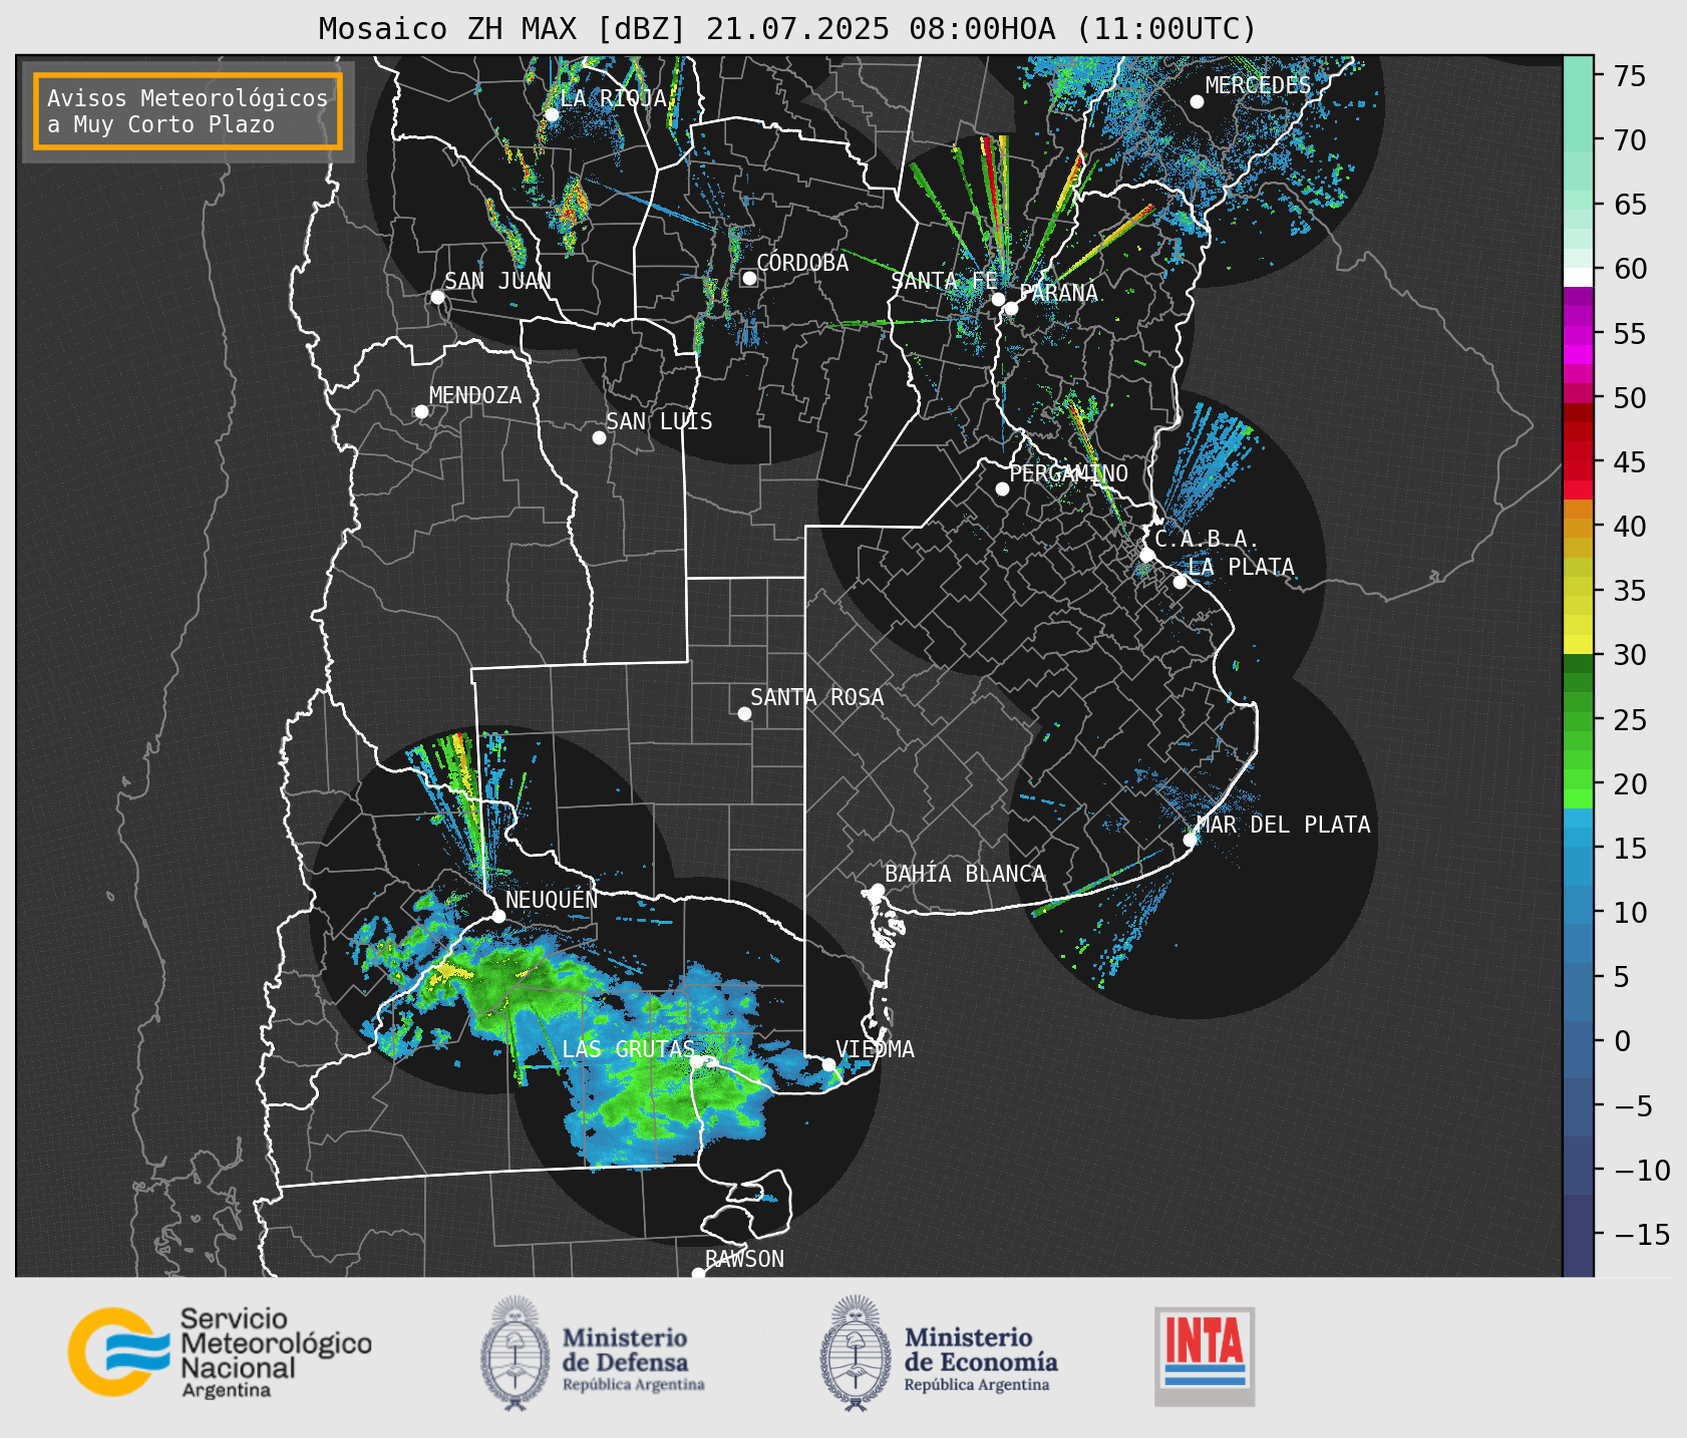This screenshot has width=1687, height=1438.
Task: Click the Ministerio de Defensa emblem
Action: [x=514, y=1353]
